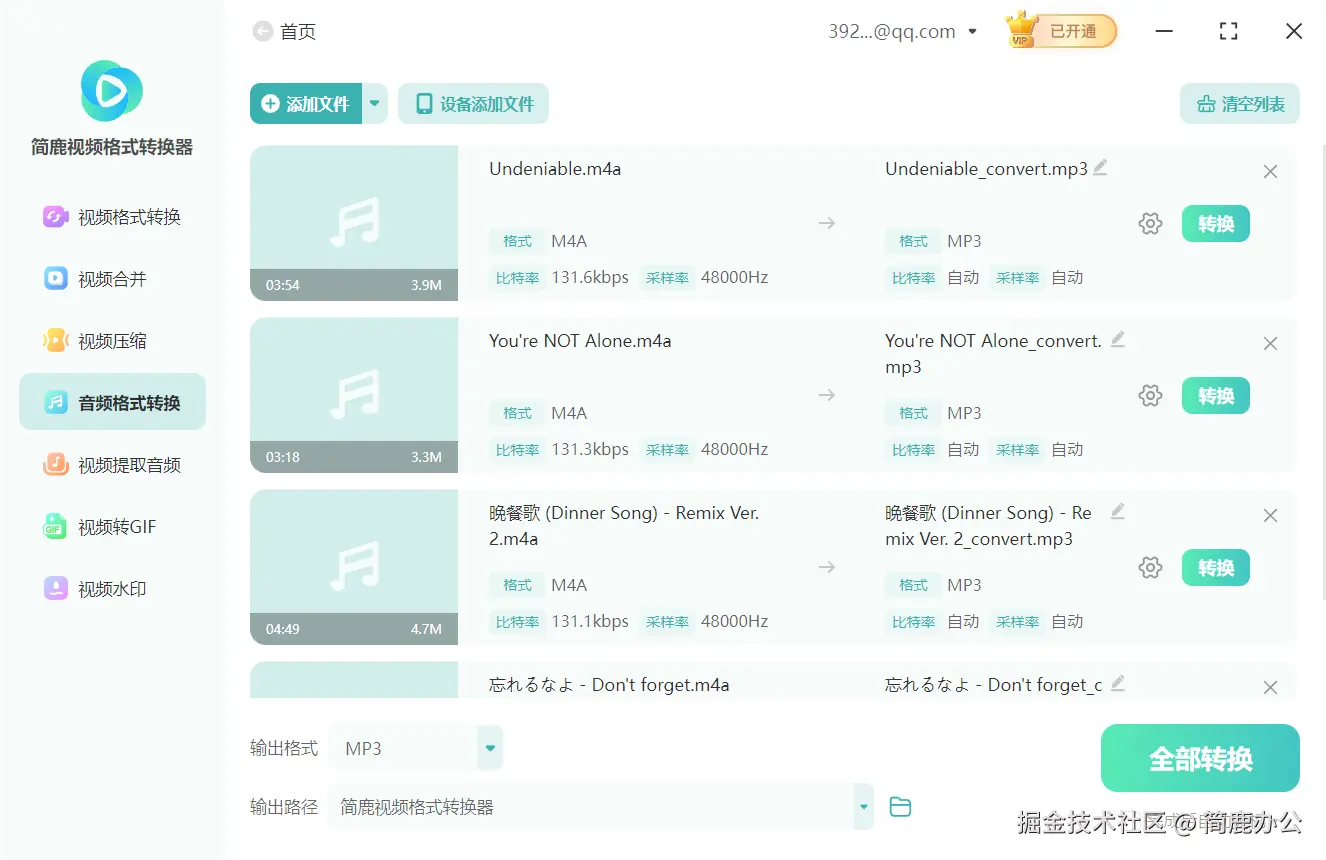
Task: Click the 全部转换 button
Action: (1200, 758)
